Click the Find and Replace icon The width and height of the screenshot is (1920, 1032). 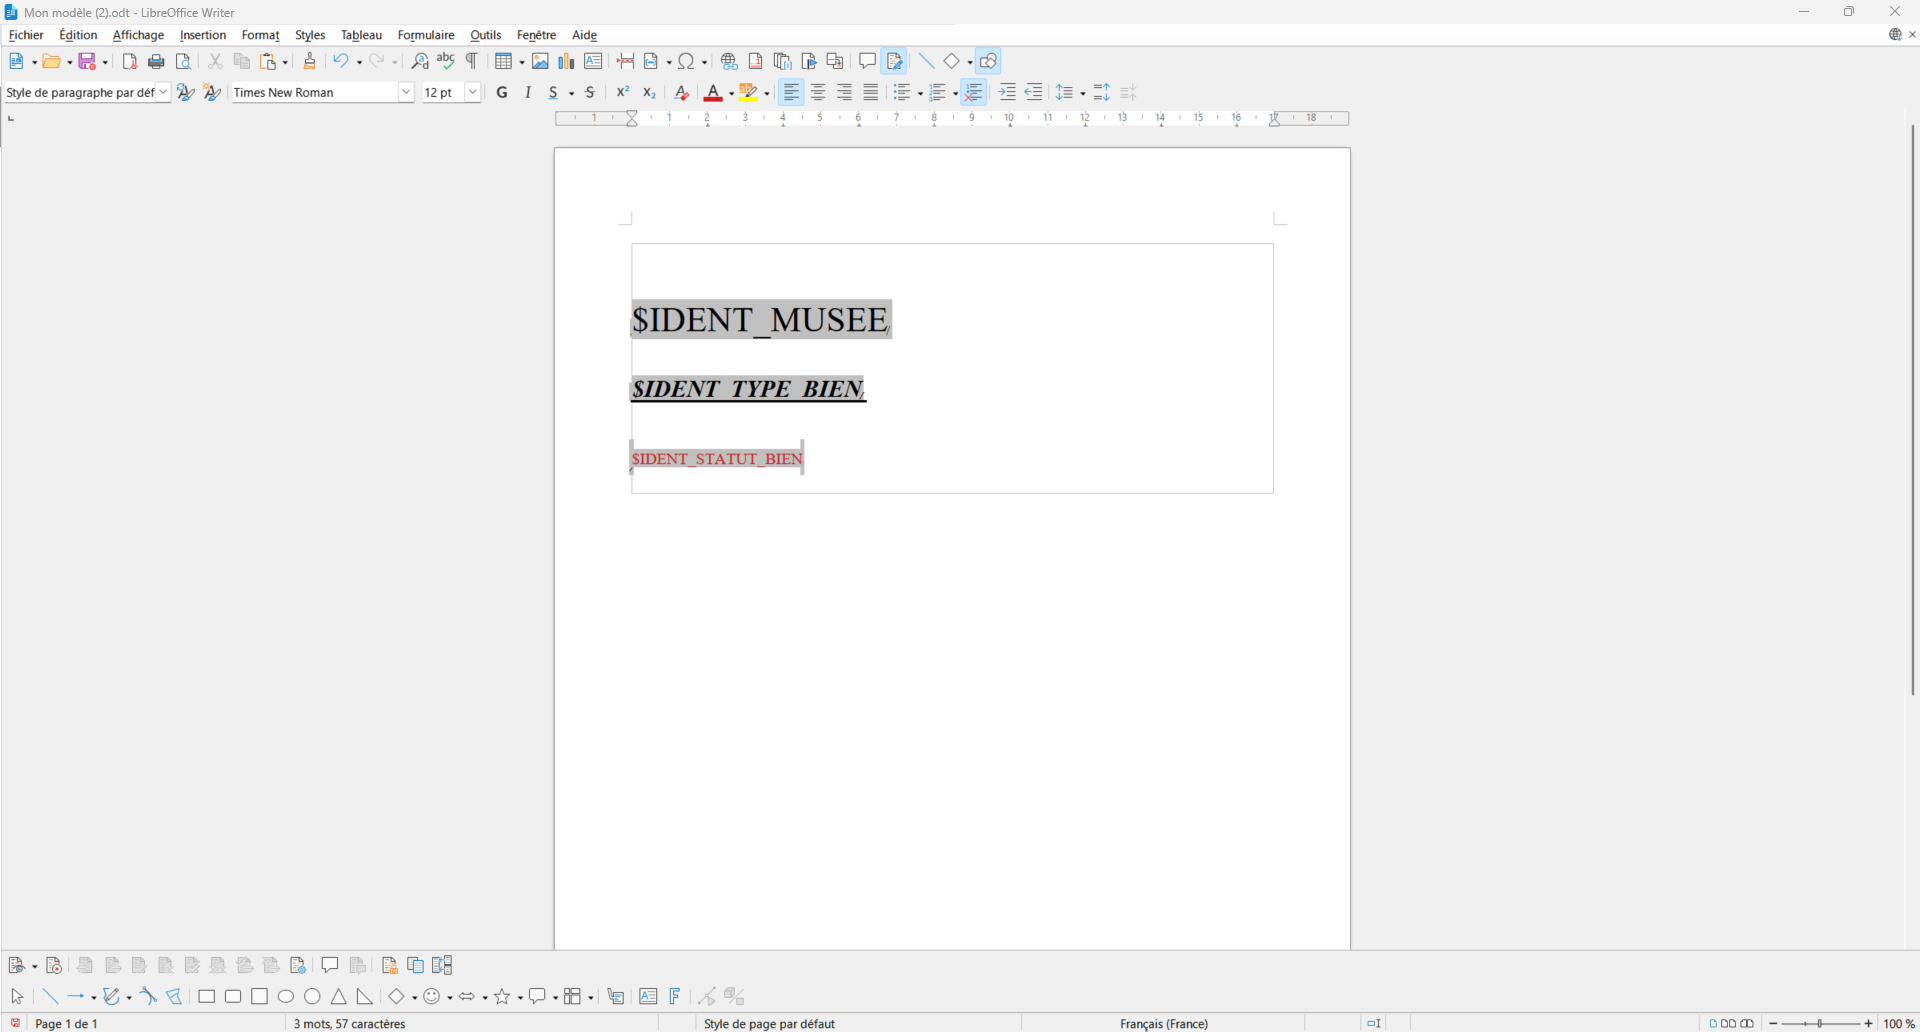[x=420, y=62]
